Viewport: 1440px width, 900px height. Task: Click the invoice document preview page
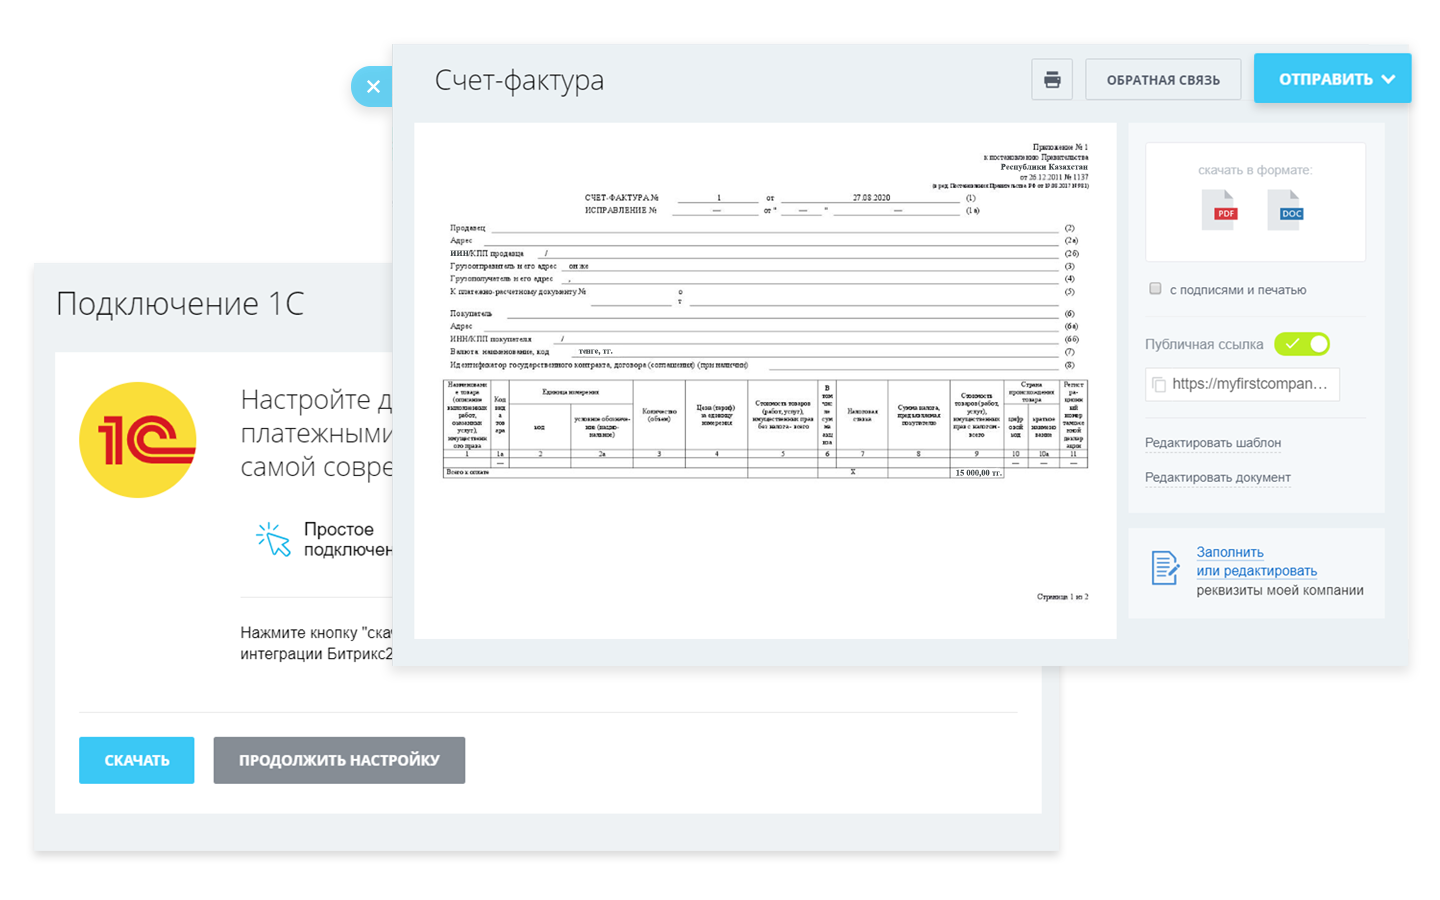[x=765, y=380]
